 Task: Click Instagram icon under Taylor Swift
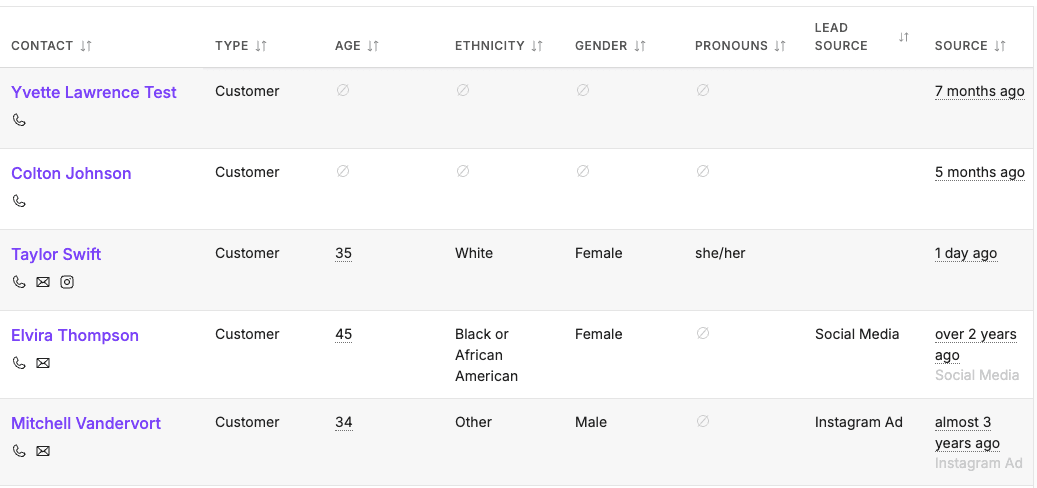click(x=67, y=282)
